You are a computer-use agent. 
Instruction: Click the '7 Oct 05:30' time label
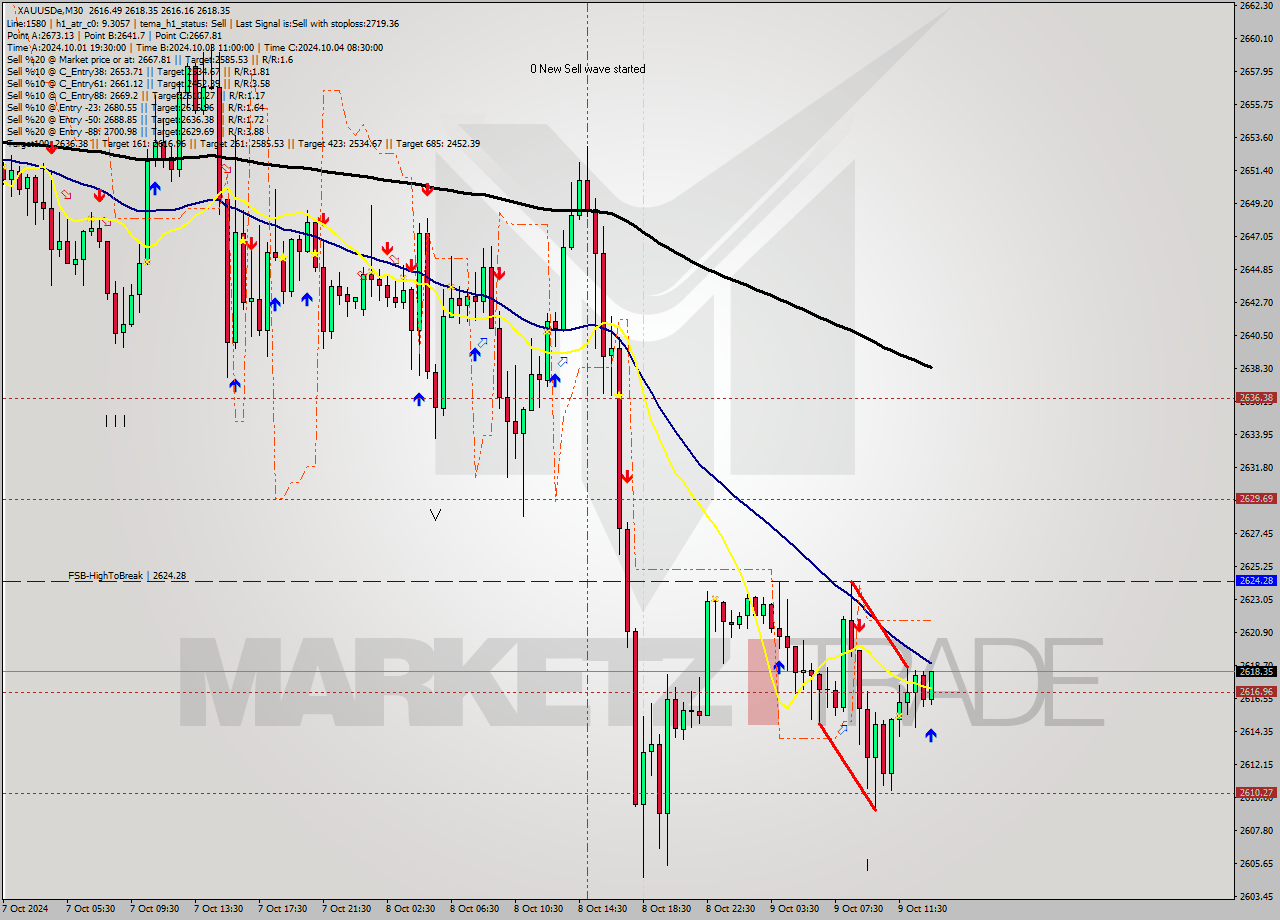tap(90, 909)
